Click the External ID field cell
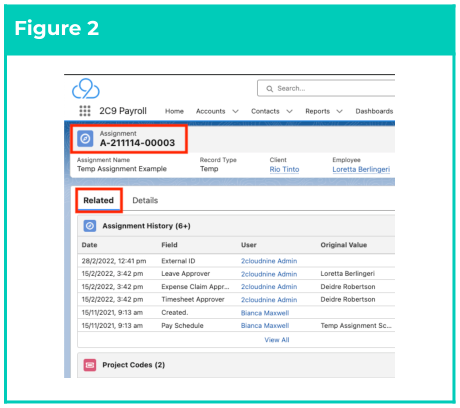Viewport: 460px width, 408px height. pyautogui.click(x=178, y=261)
